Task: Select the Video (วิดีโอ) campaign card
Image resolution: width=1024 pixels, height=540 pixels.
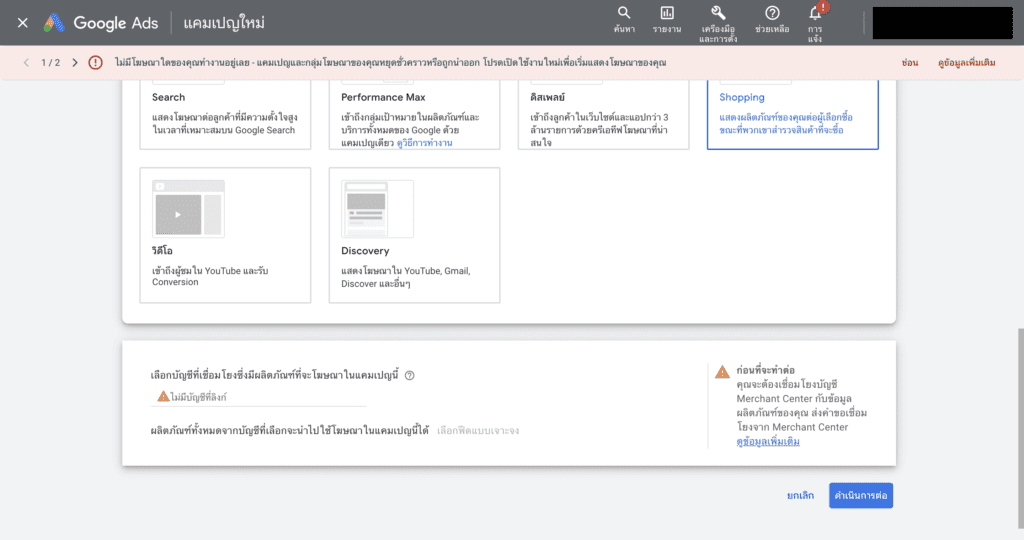Action: 225,235
